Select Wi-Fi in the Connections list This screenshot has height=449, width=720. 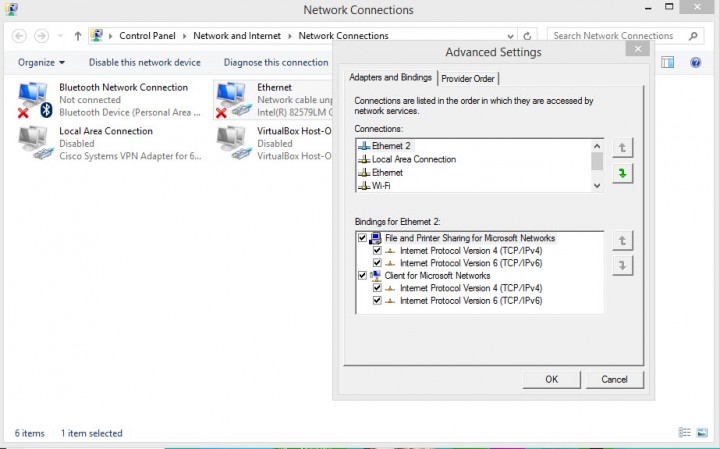click(x=381, y=186)
